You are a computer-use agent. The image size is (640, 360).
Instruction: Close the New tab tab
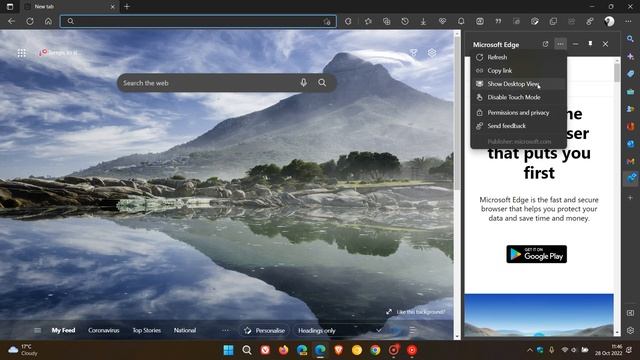[x=113, y=7]
